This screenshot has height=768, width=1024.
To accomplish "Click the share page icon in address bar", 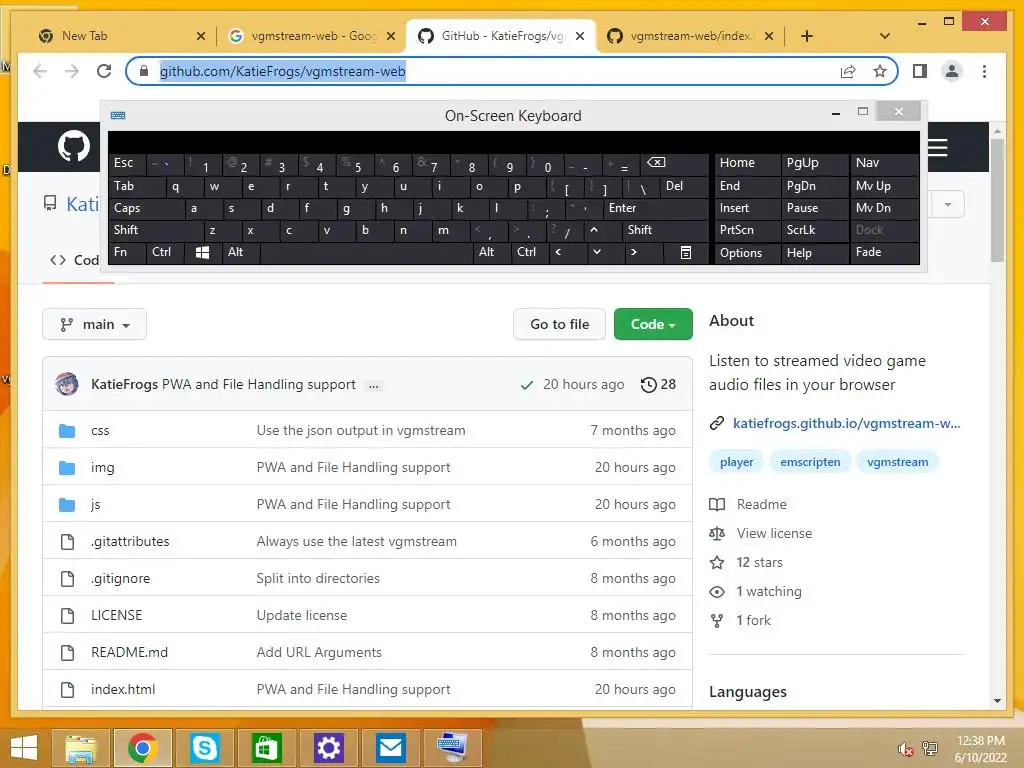I will point(848,71).
